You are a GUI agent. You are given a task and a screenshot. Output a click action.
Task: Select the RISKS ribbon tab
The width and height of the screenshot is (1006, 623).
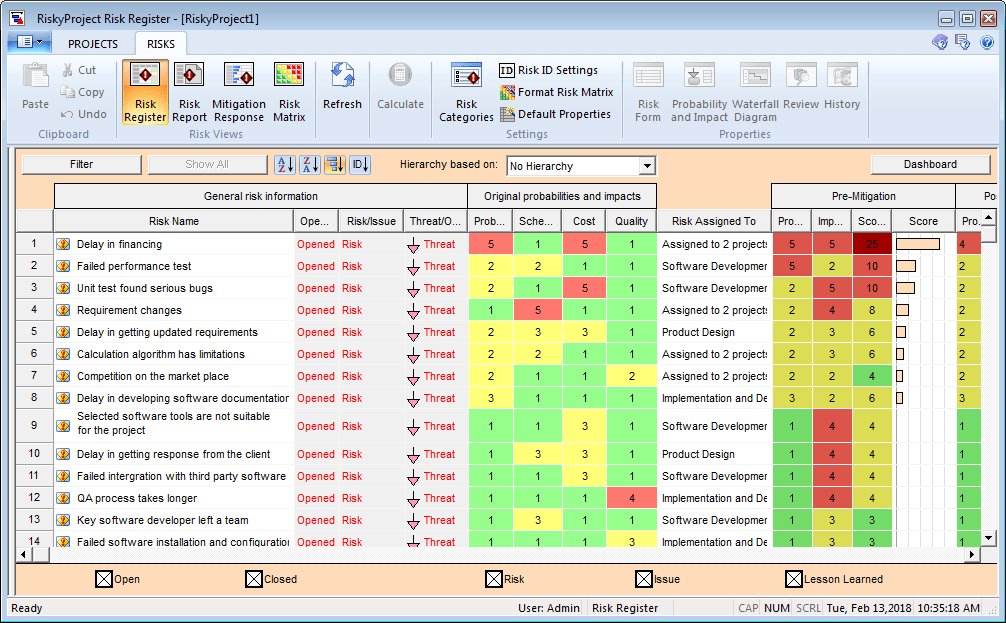pyautogui.click(x=159, y=44)
